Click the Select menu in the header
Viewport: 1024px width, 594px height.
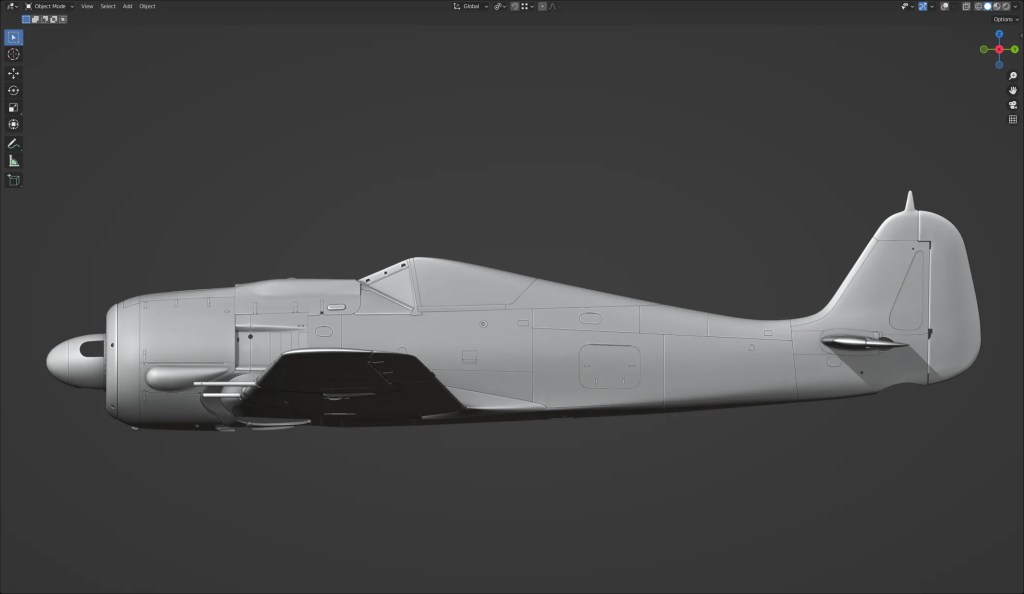(x=107, y=6)
